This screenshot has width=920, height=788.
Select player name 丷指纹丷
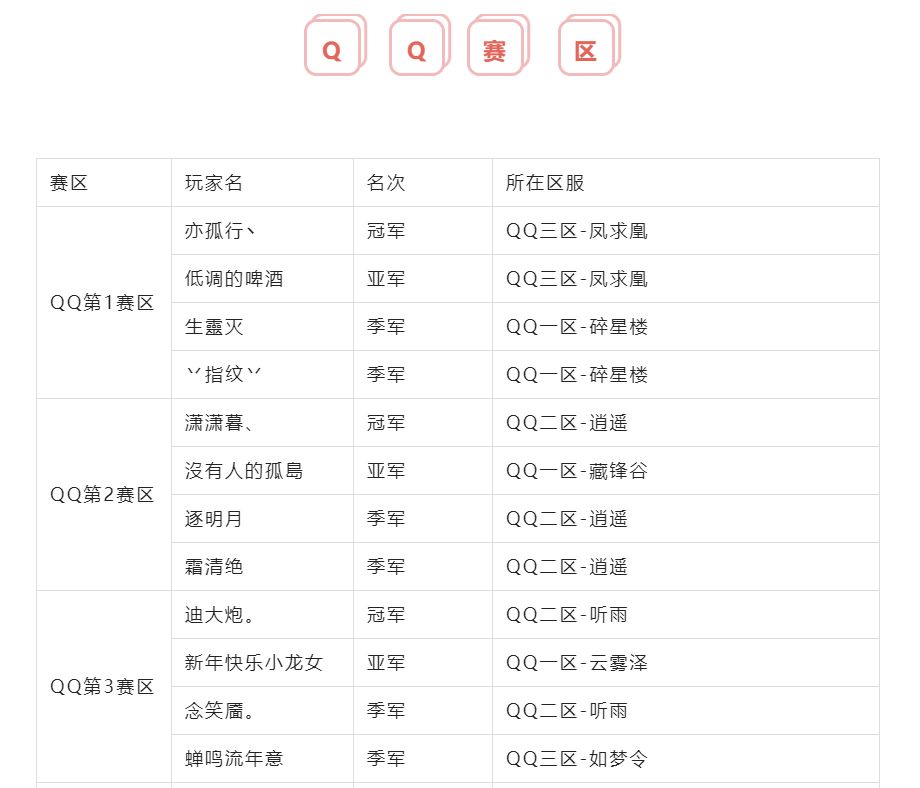coord(224,375)
